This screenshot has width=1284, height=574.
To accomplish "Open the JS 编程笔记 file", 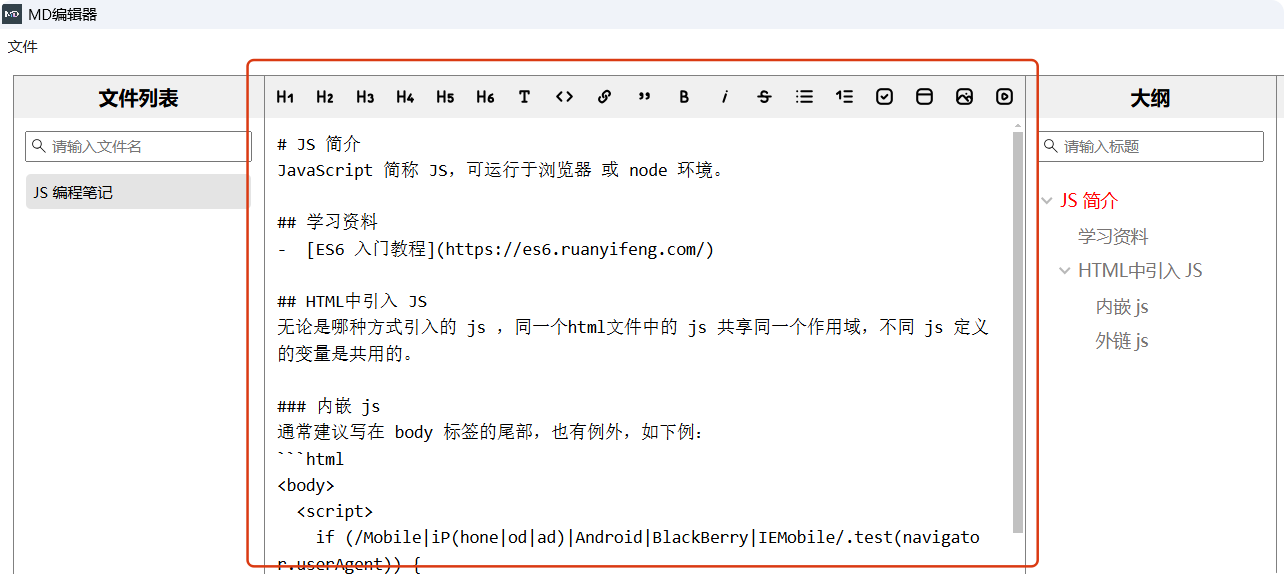I will click(x=137, y=192).
